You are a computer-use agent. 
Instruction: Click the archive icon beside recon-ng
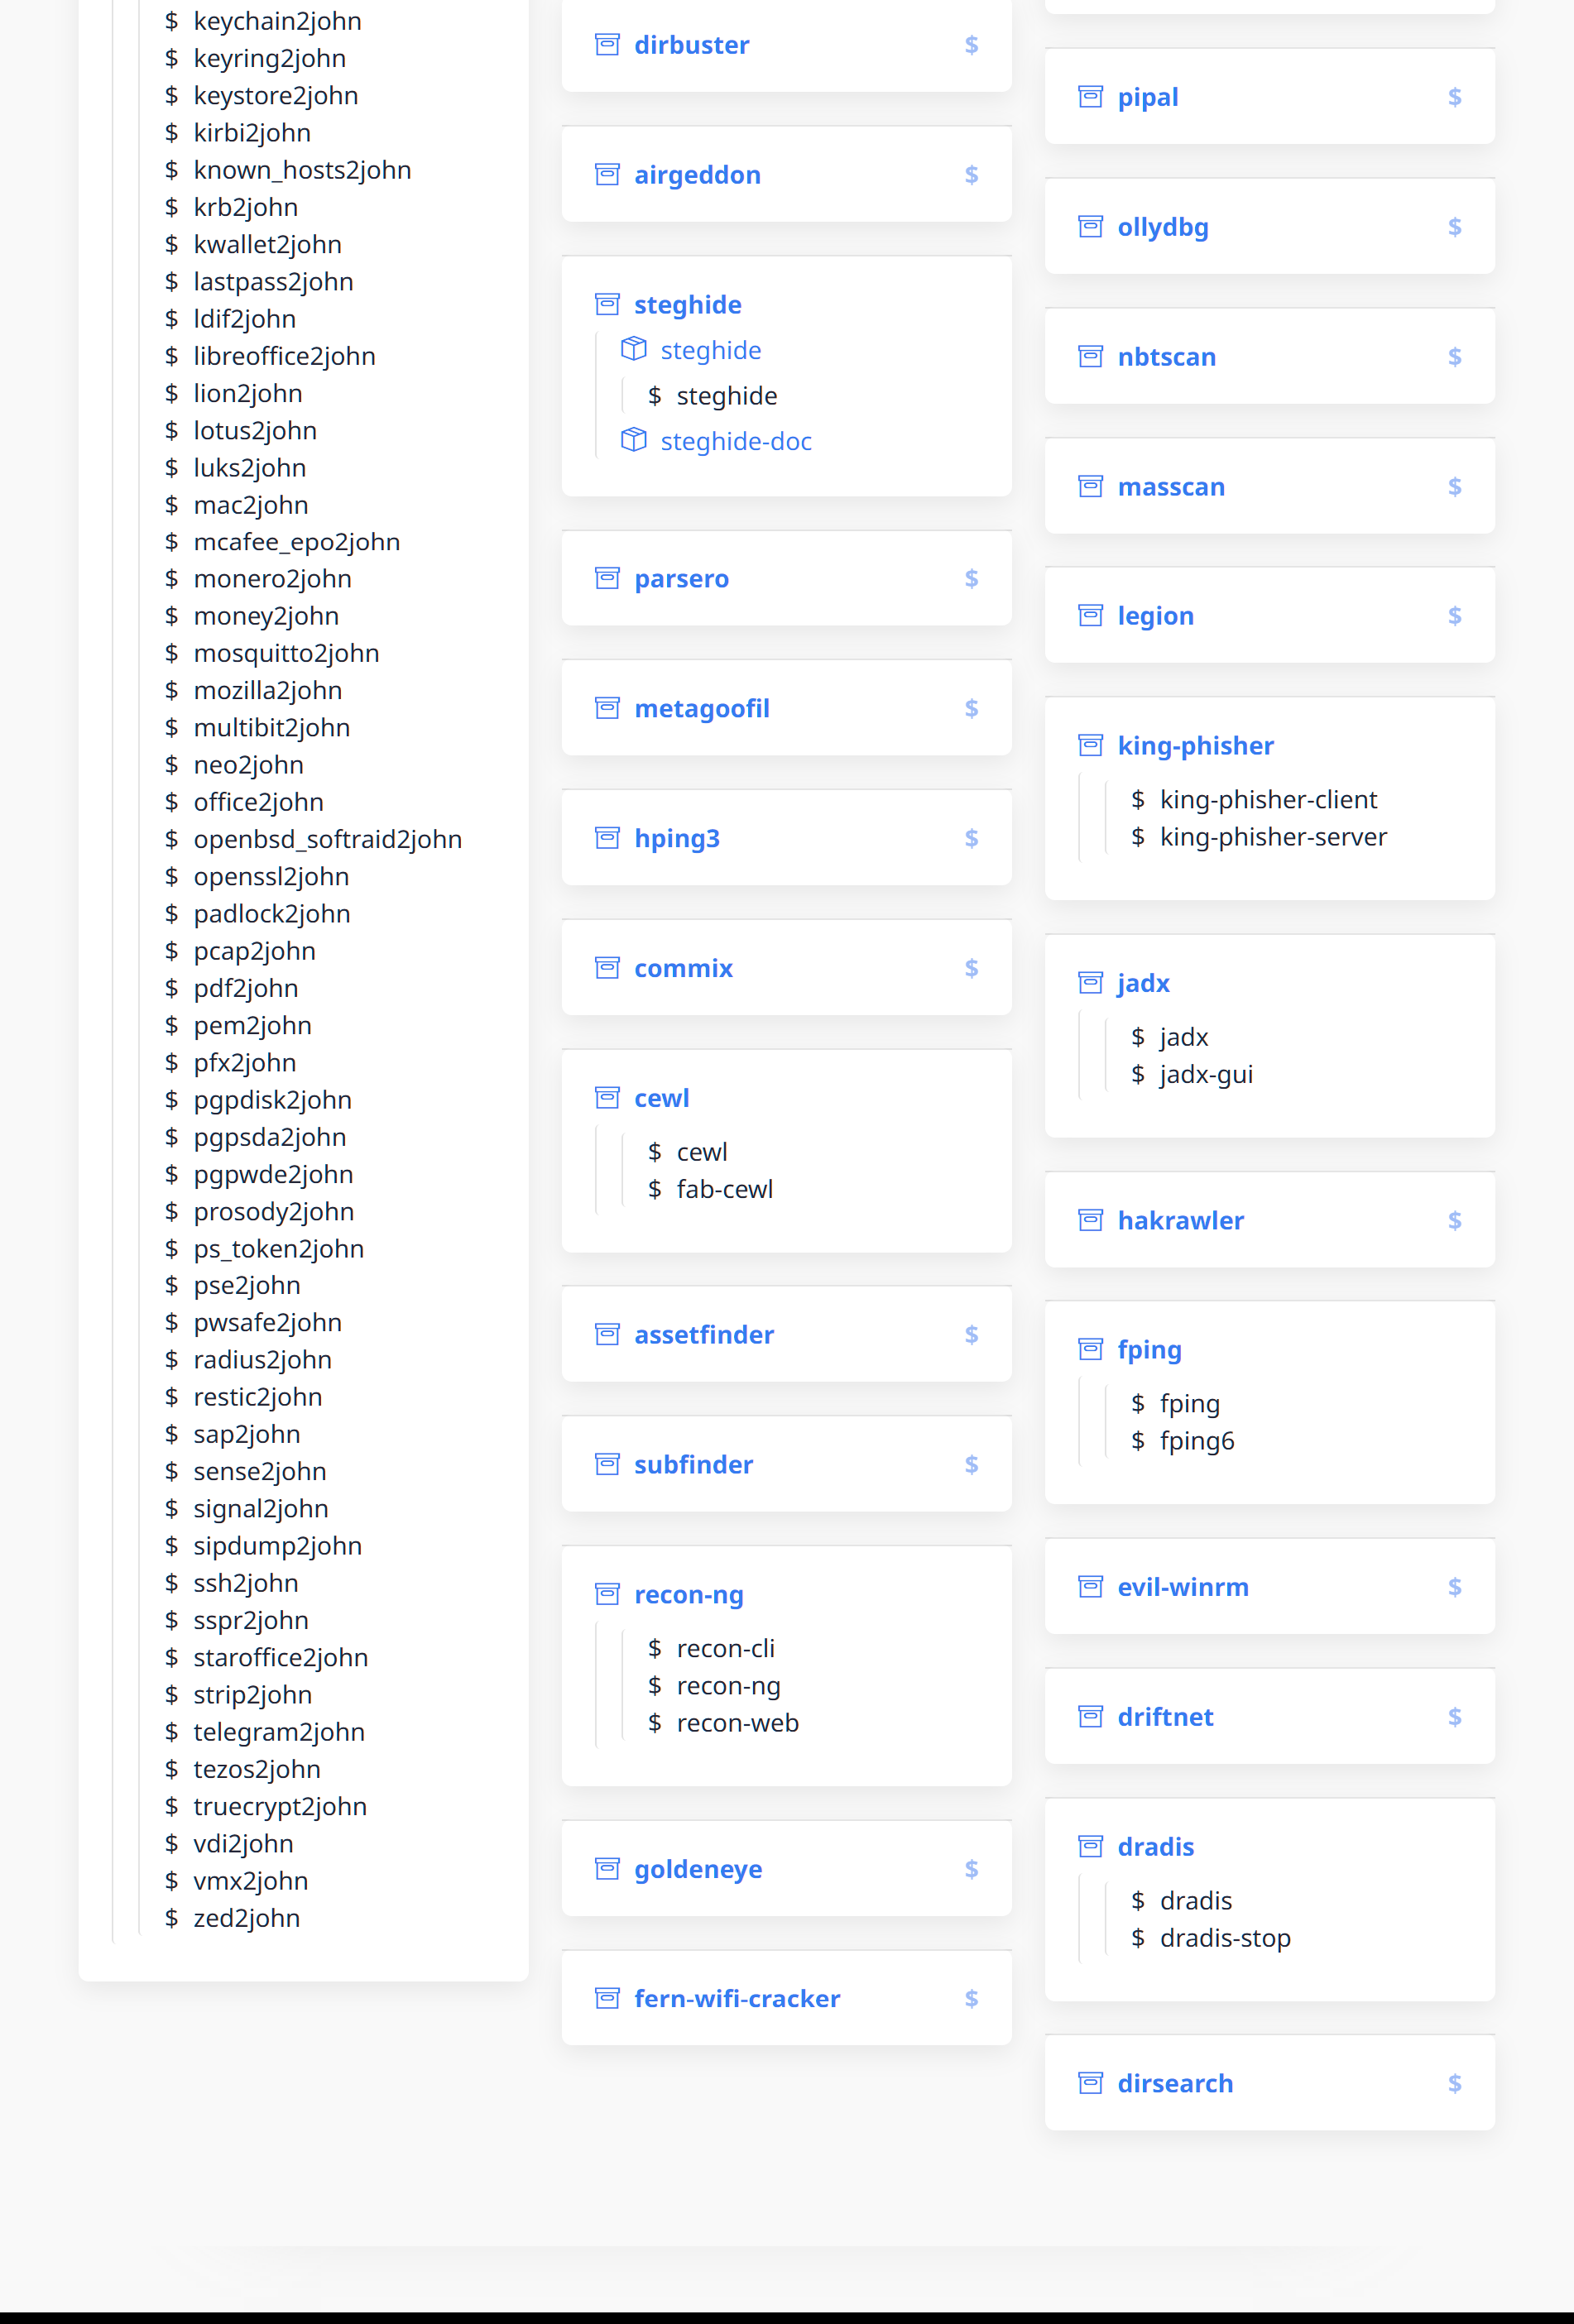(607, 1594)
